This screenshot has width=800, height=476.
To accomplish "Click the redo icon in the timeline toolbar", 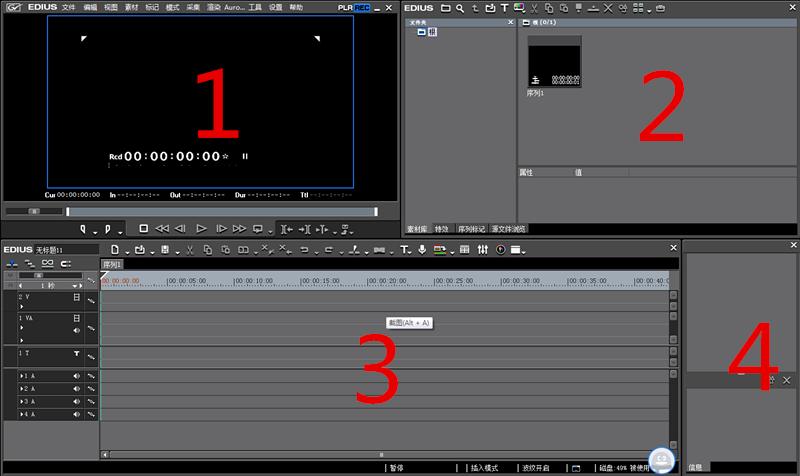I will 329,249.
